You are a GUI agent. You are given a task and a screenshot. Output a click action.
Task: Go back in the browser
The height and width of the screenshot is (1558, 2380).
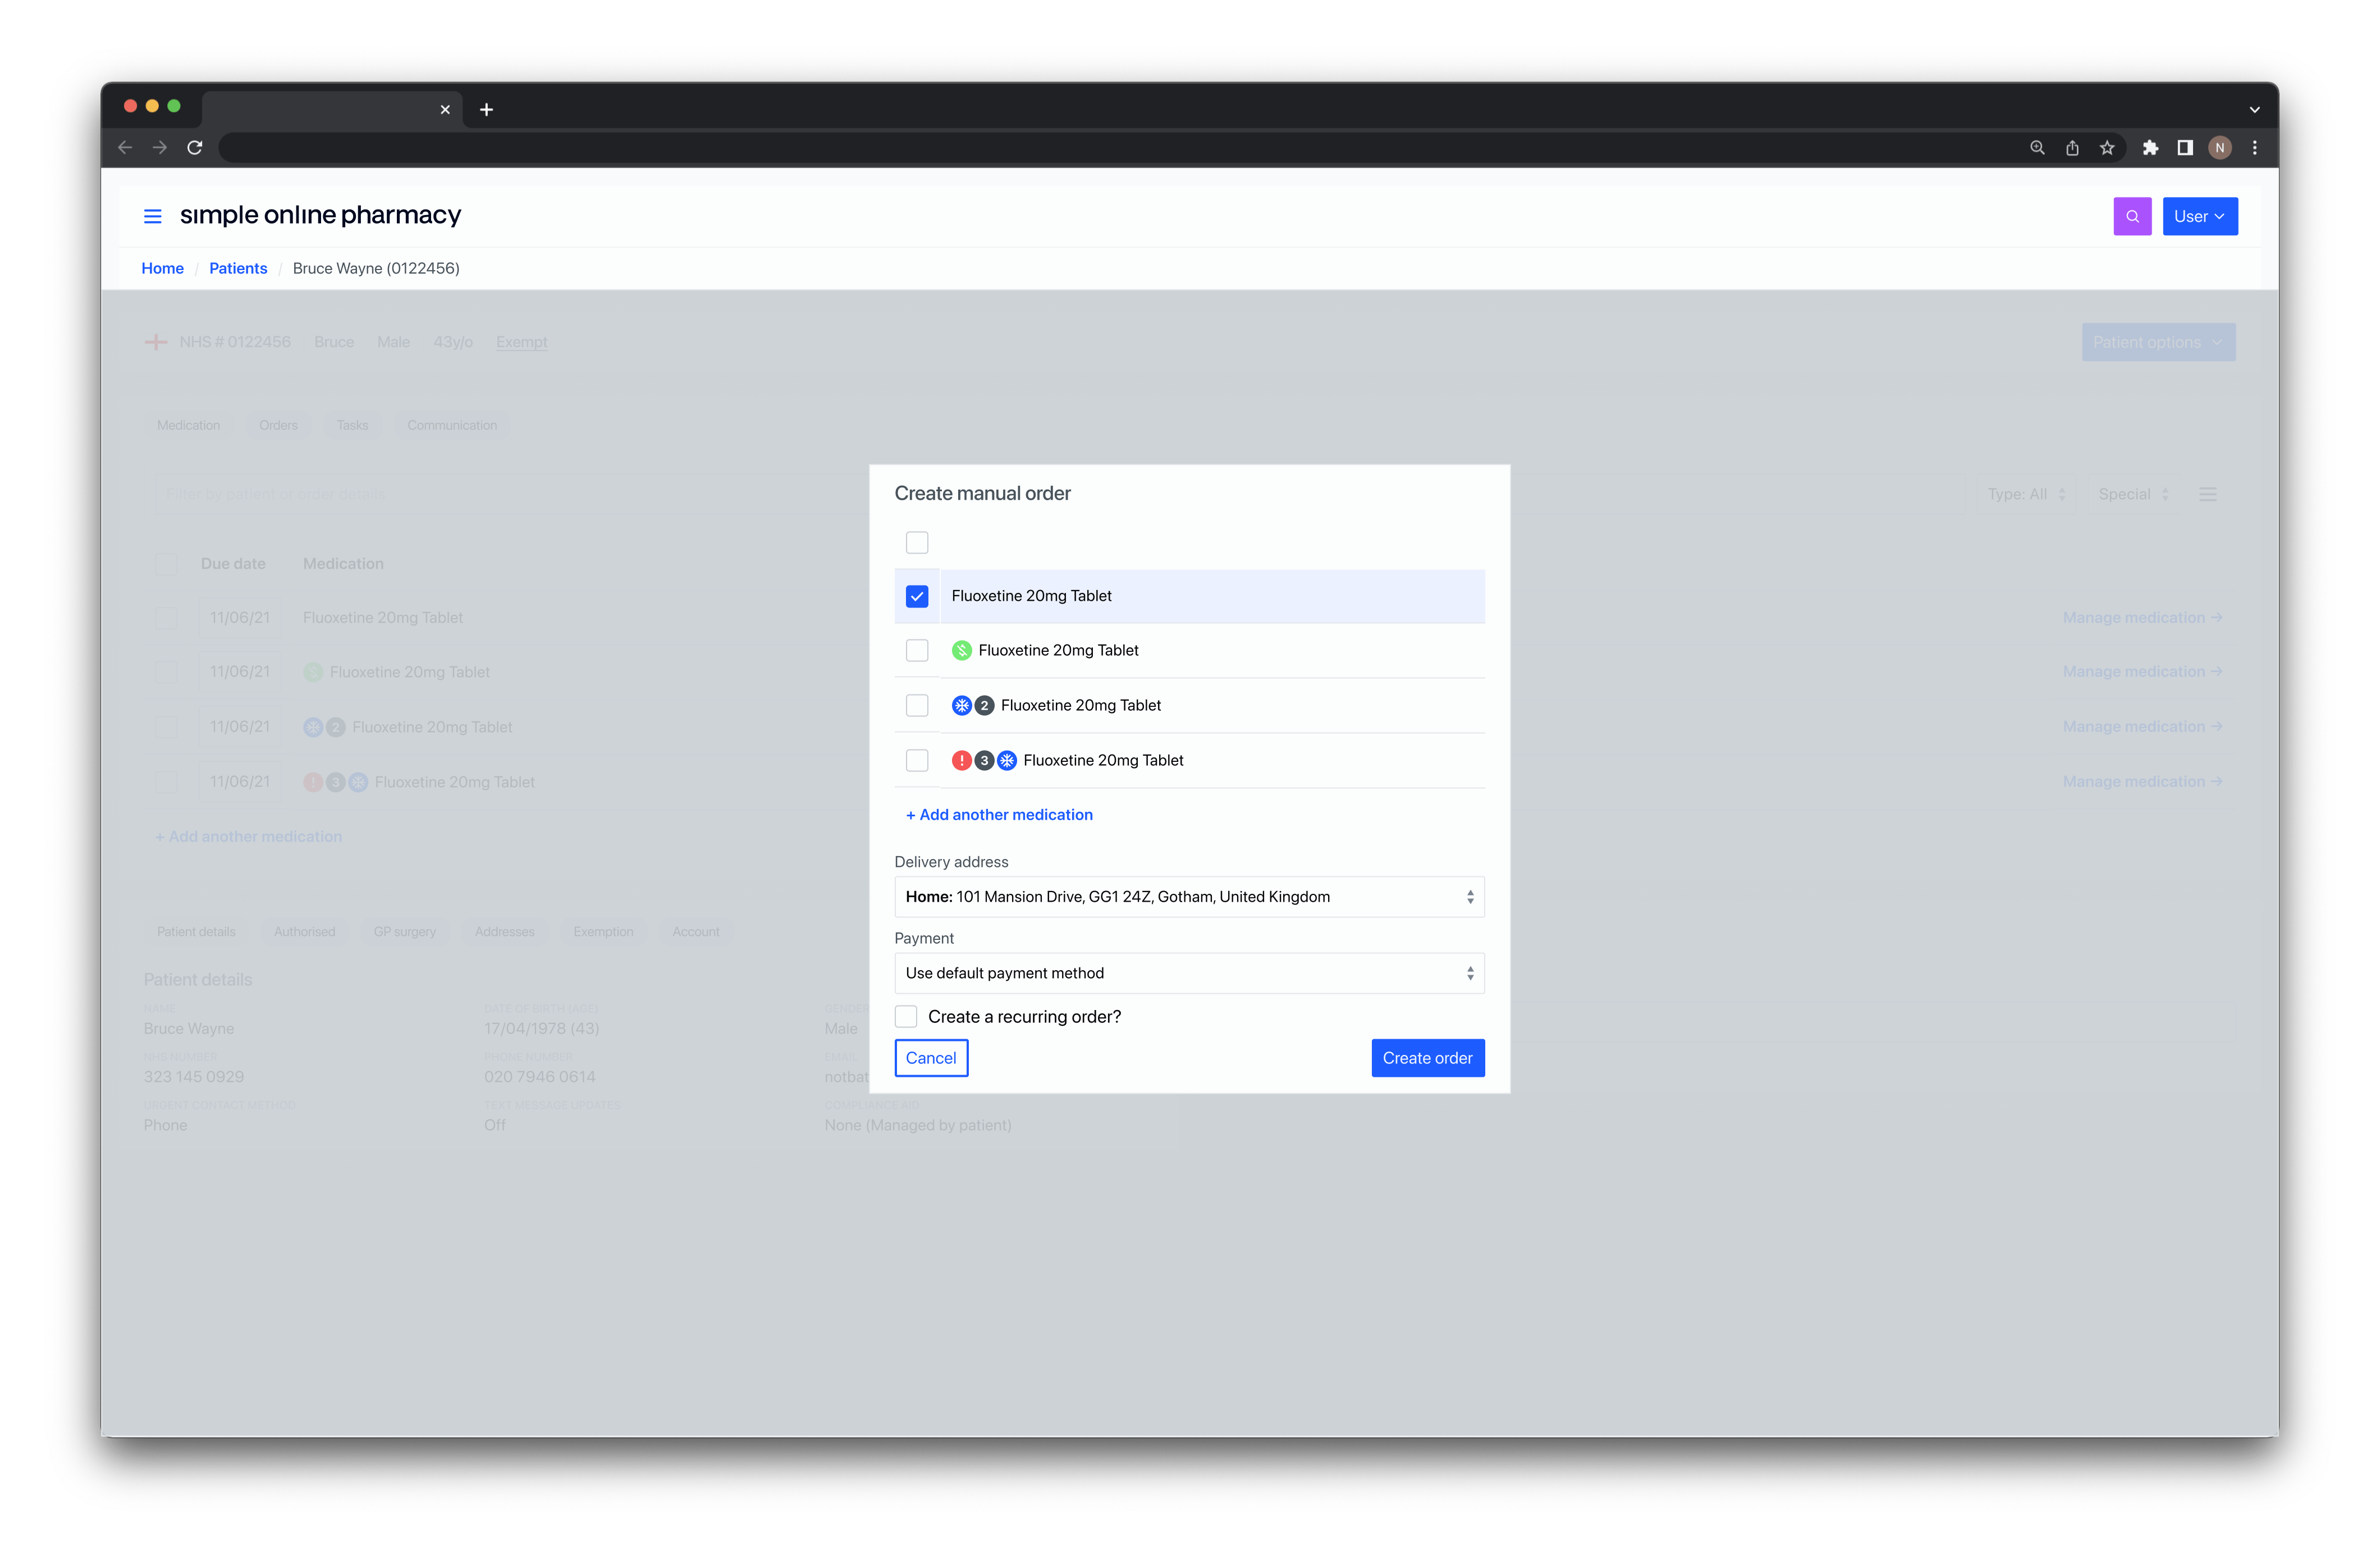click(125, 148)
